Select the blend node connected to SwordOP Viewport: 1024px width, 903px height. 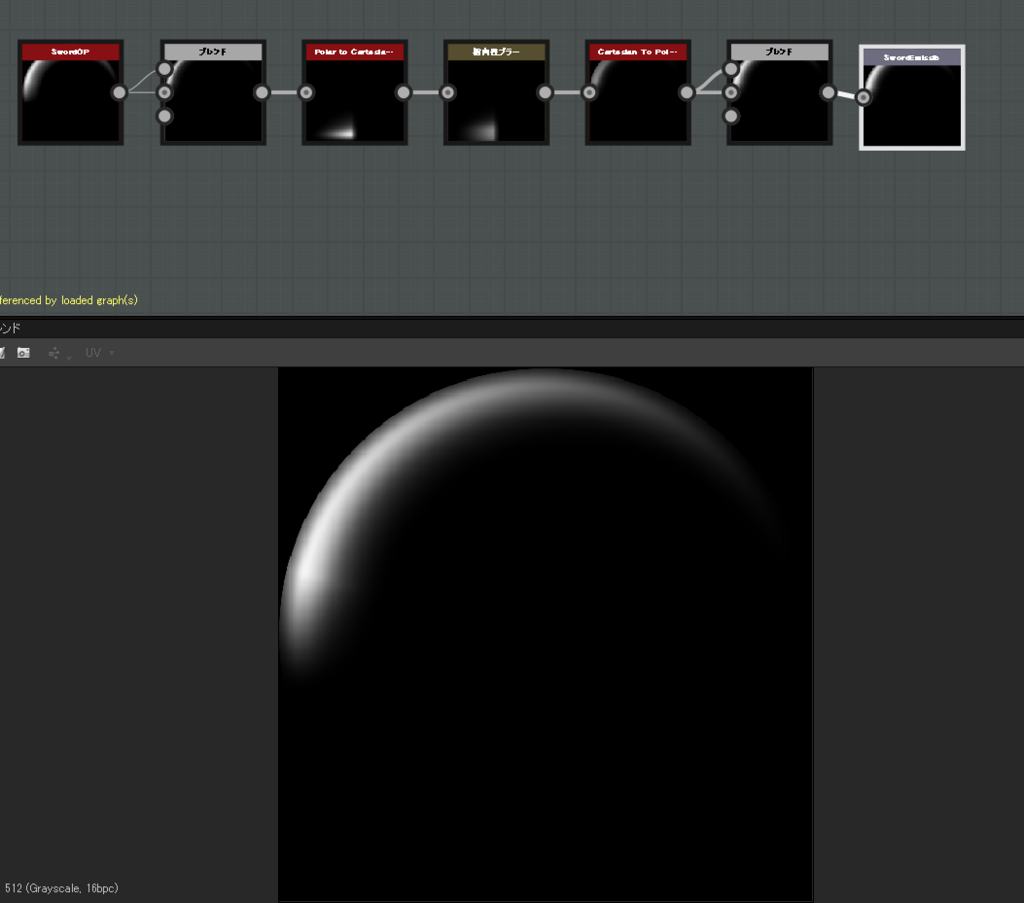pos(213,92)
